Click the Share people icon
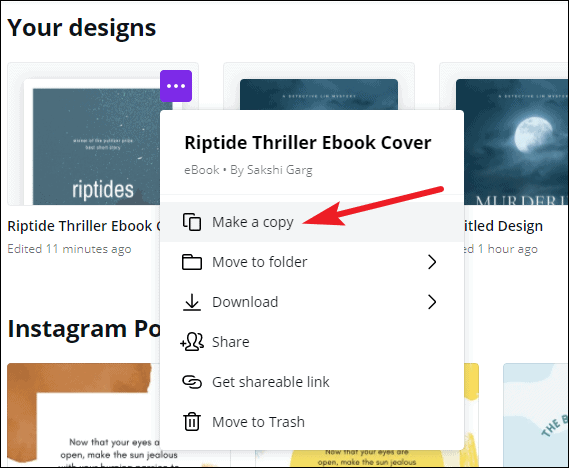The height and width of the screenshot is (468, 569). 192,342
